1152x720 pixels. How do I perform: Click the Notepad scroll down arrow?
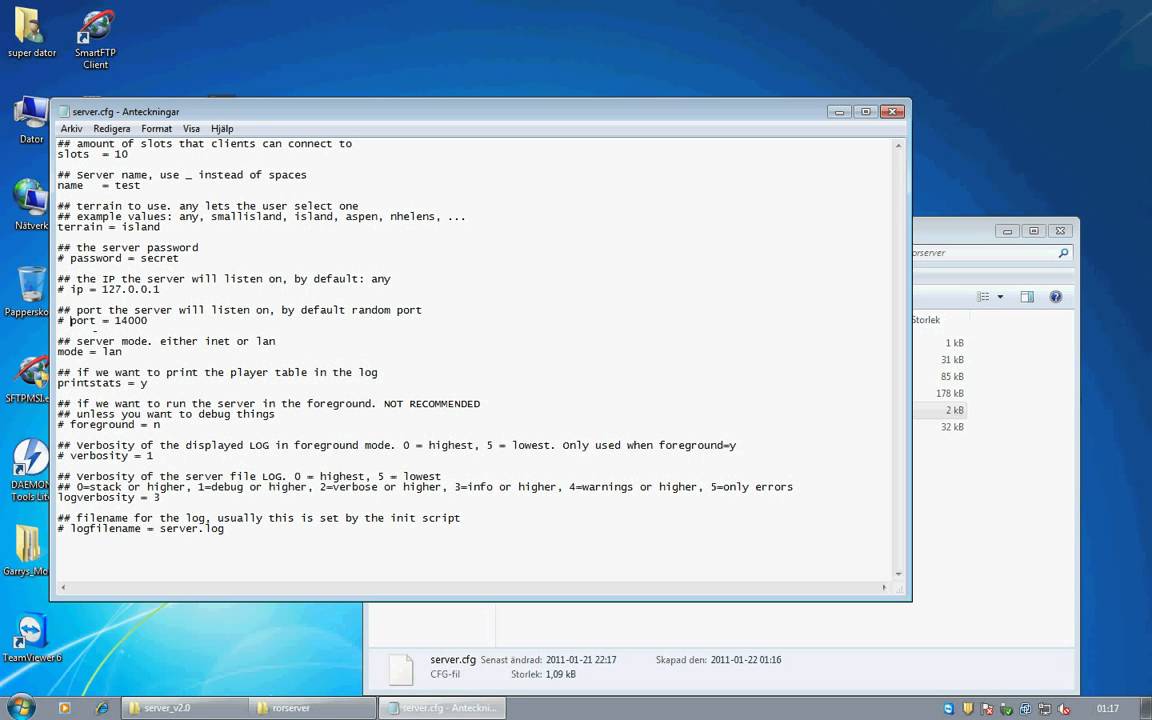[x=898, y=575]
